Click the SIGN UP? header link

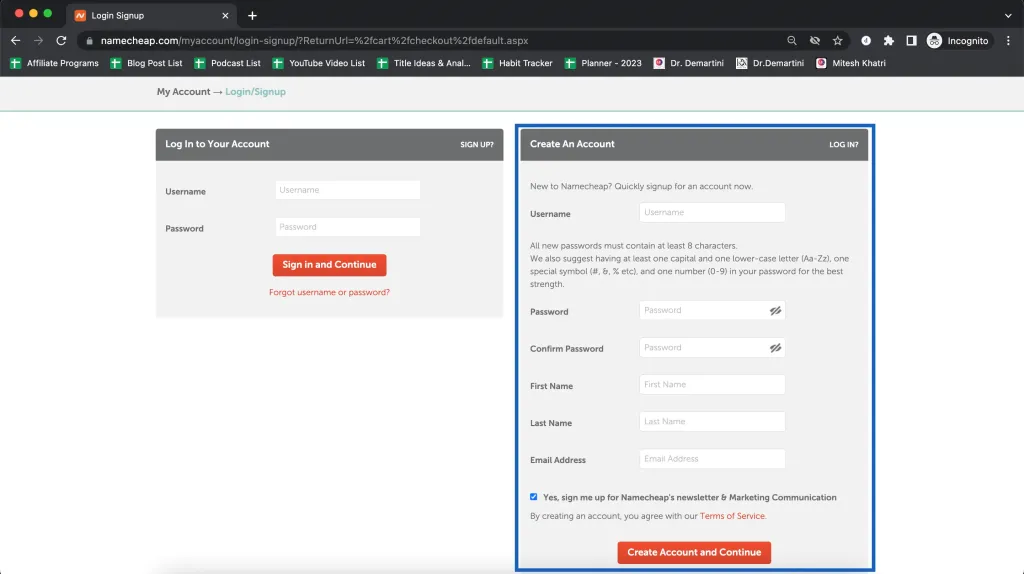coord(477,145)
